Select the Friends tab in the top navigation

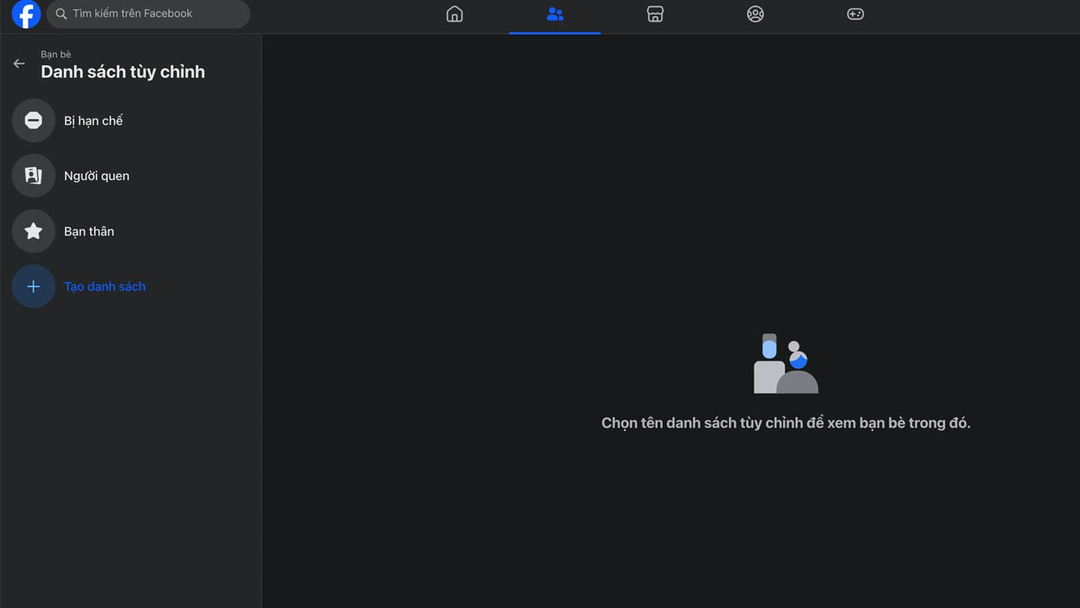(x=555, y=14)
